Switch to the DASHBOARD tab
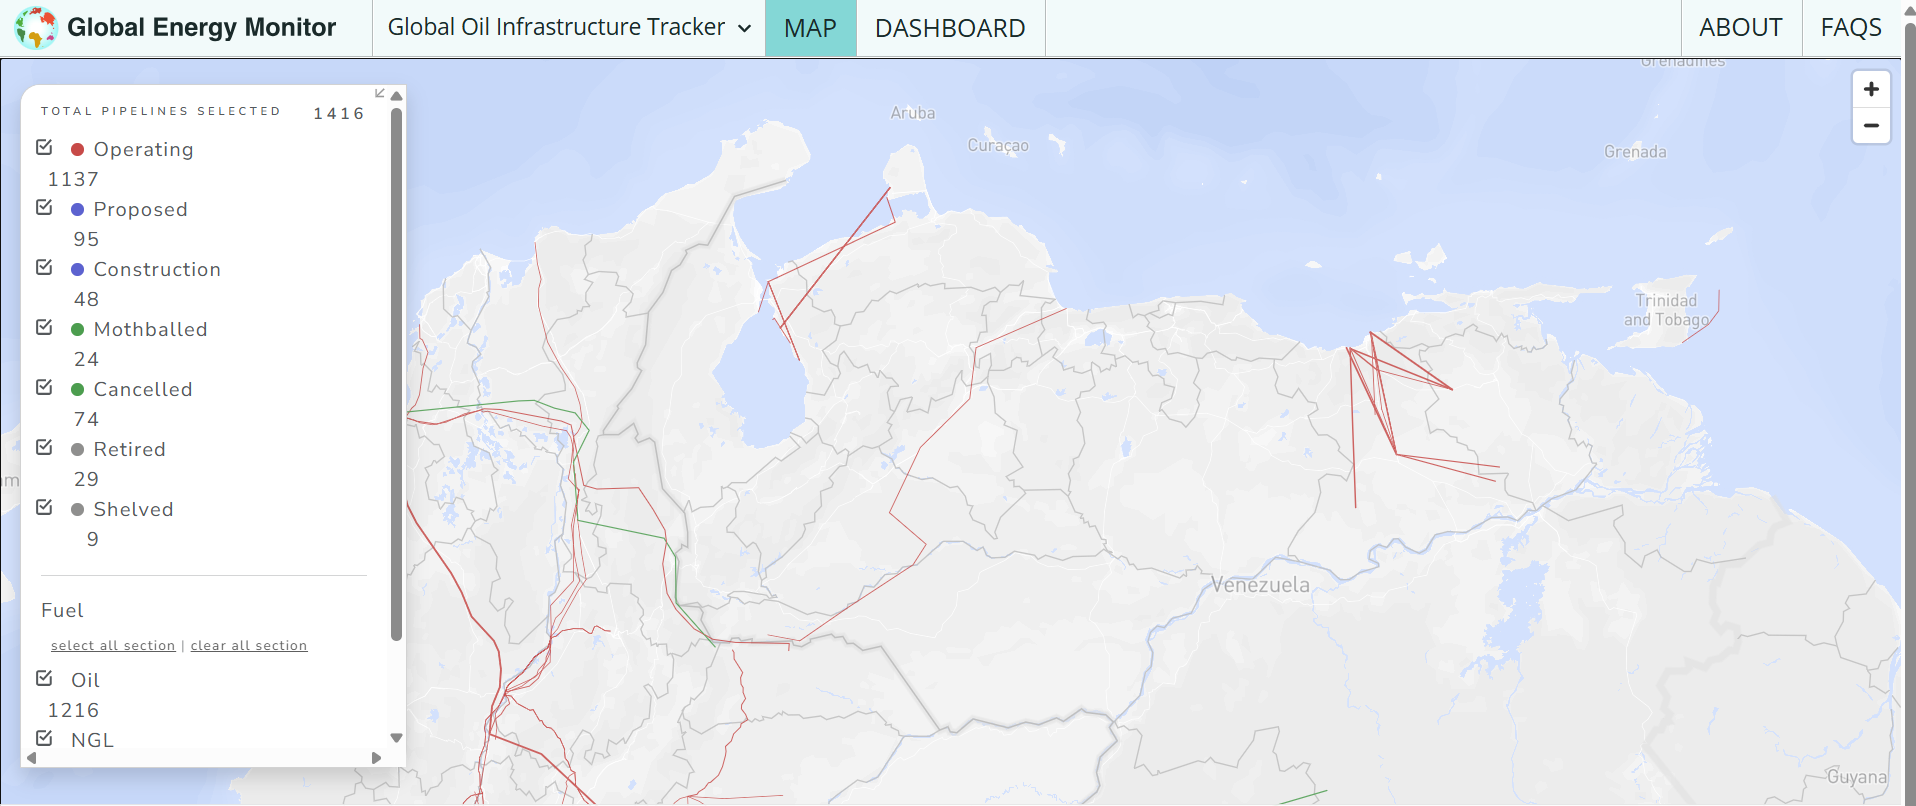The height and width of the screenshot is (806, 1916). [949, 28]
